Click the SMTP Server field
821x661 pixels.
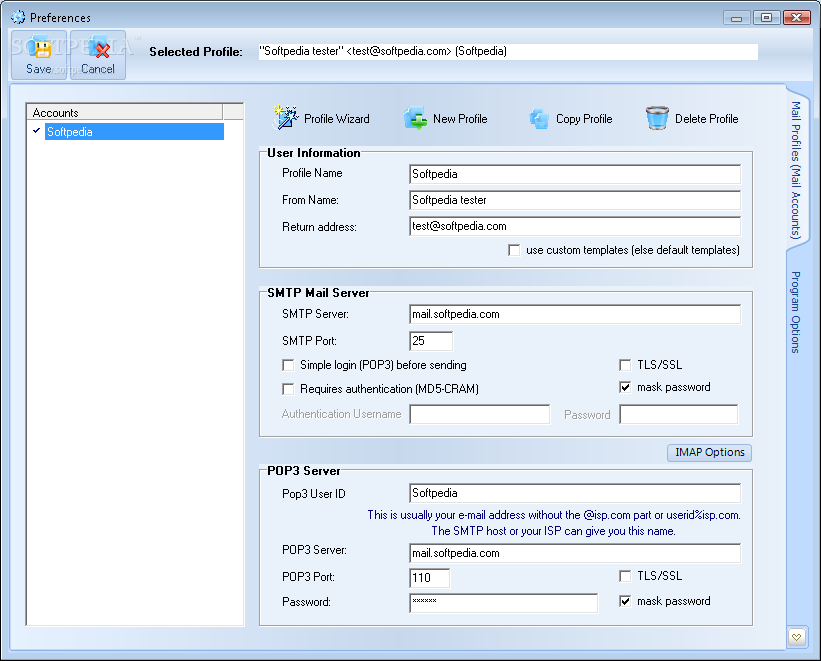pyautogui.click(x=575, y=314)
